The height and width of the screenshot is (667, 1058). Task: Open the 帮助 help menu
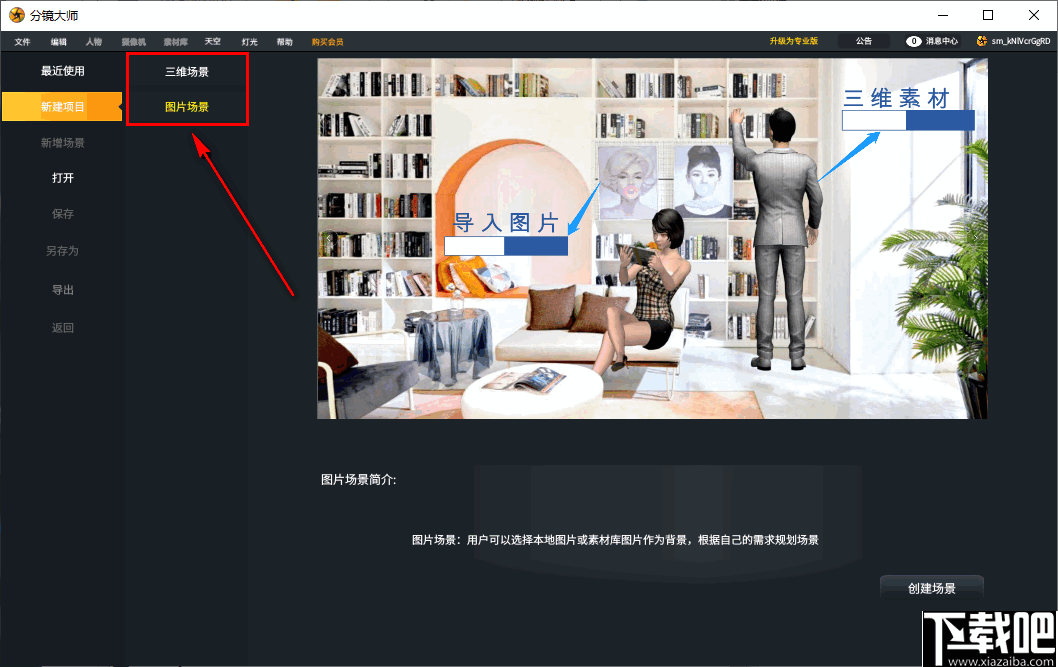(283, 42)
